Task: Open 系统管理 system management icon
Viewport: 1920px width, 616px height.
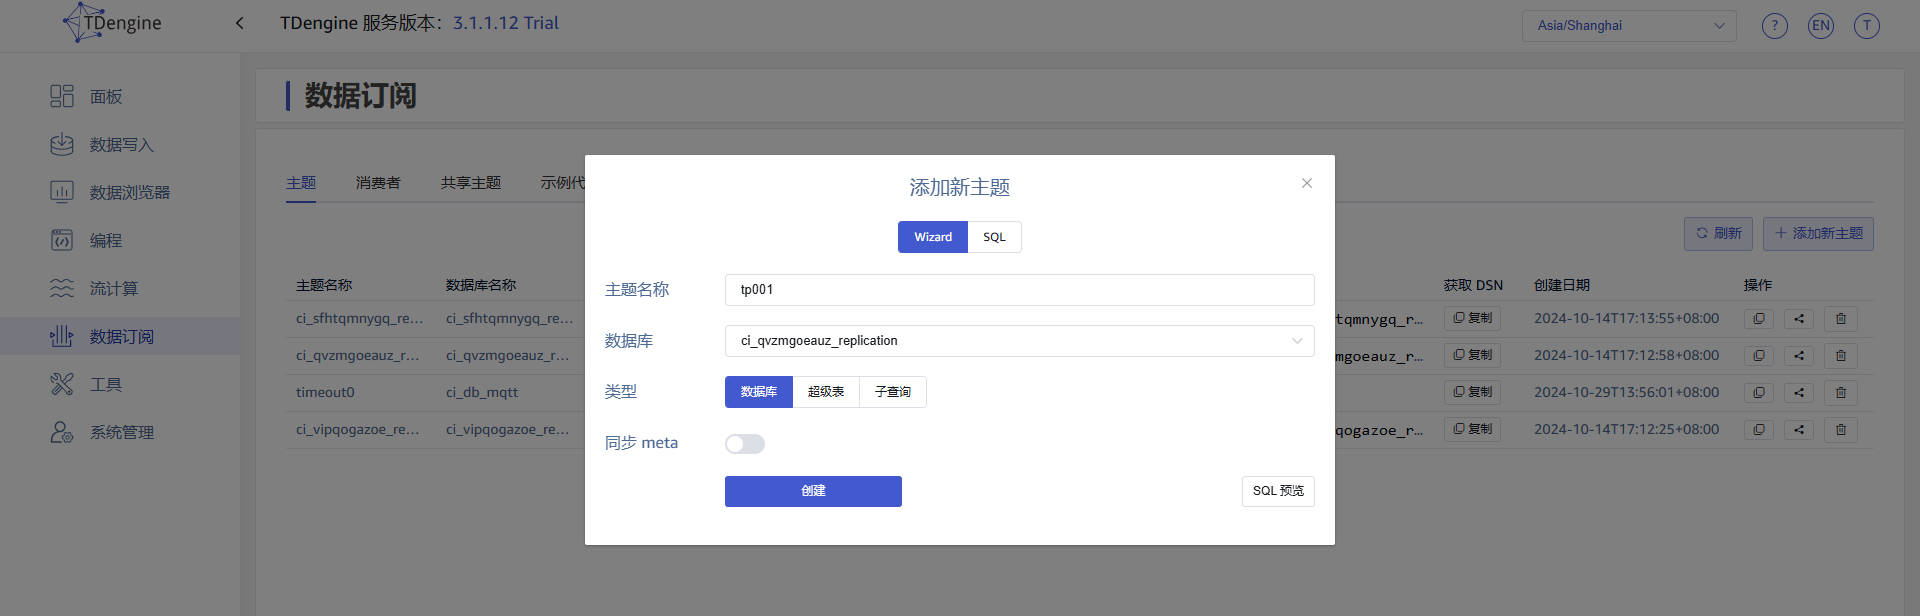Action: tap(62, 432)
